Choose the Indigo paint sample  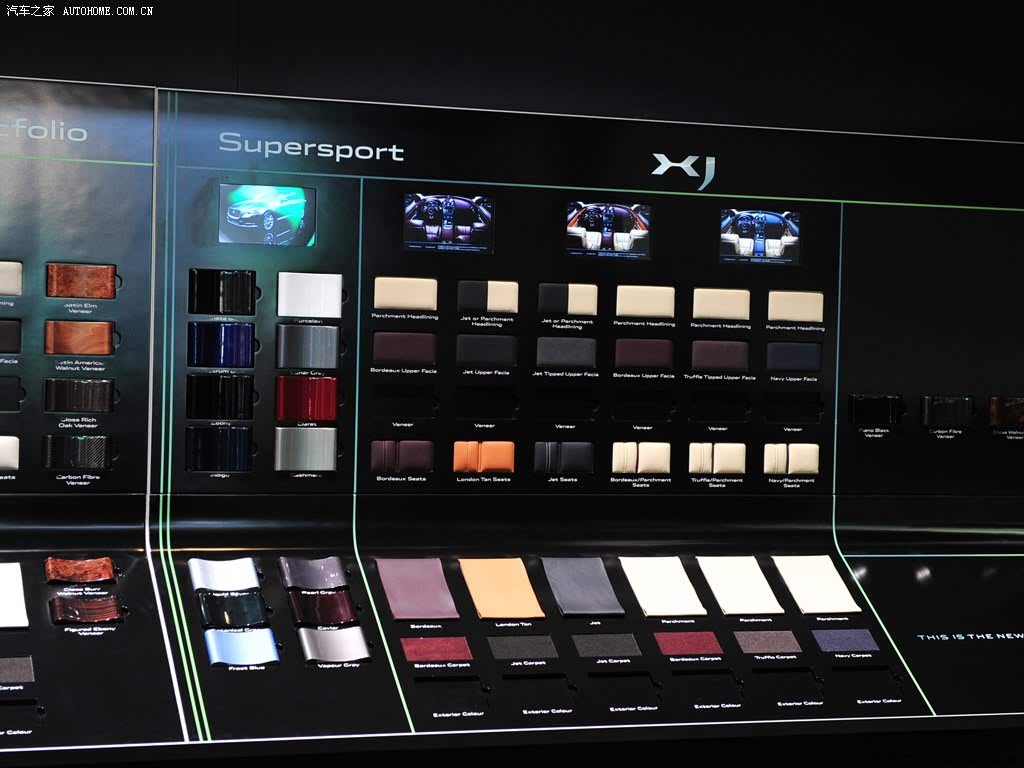pyautogui.click(x=219, y=448)
